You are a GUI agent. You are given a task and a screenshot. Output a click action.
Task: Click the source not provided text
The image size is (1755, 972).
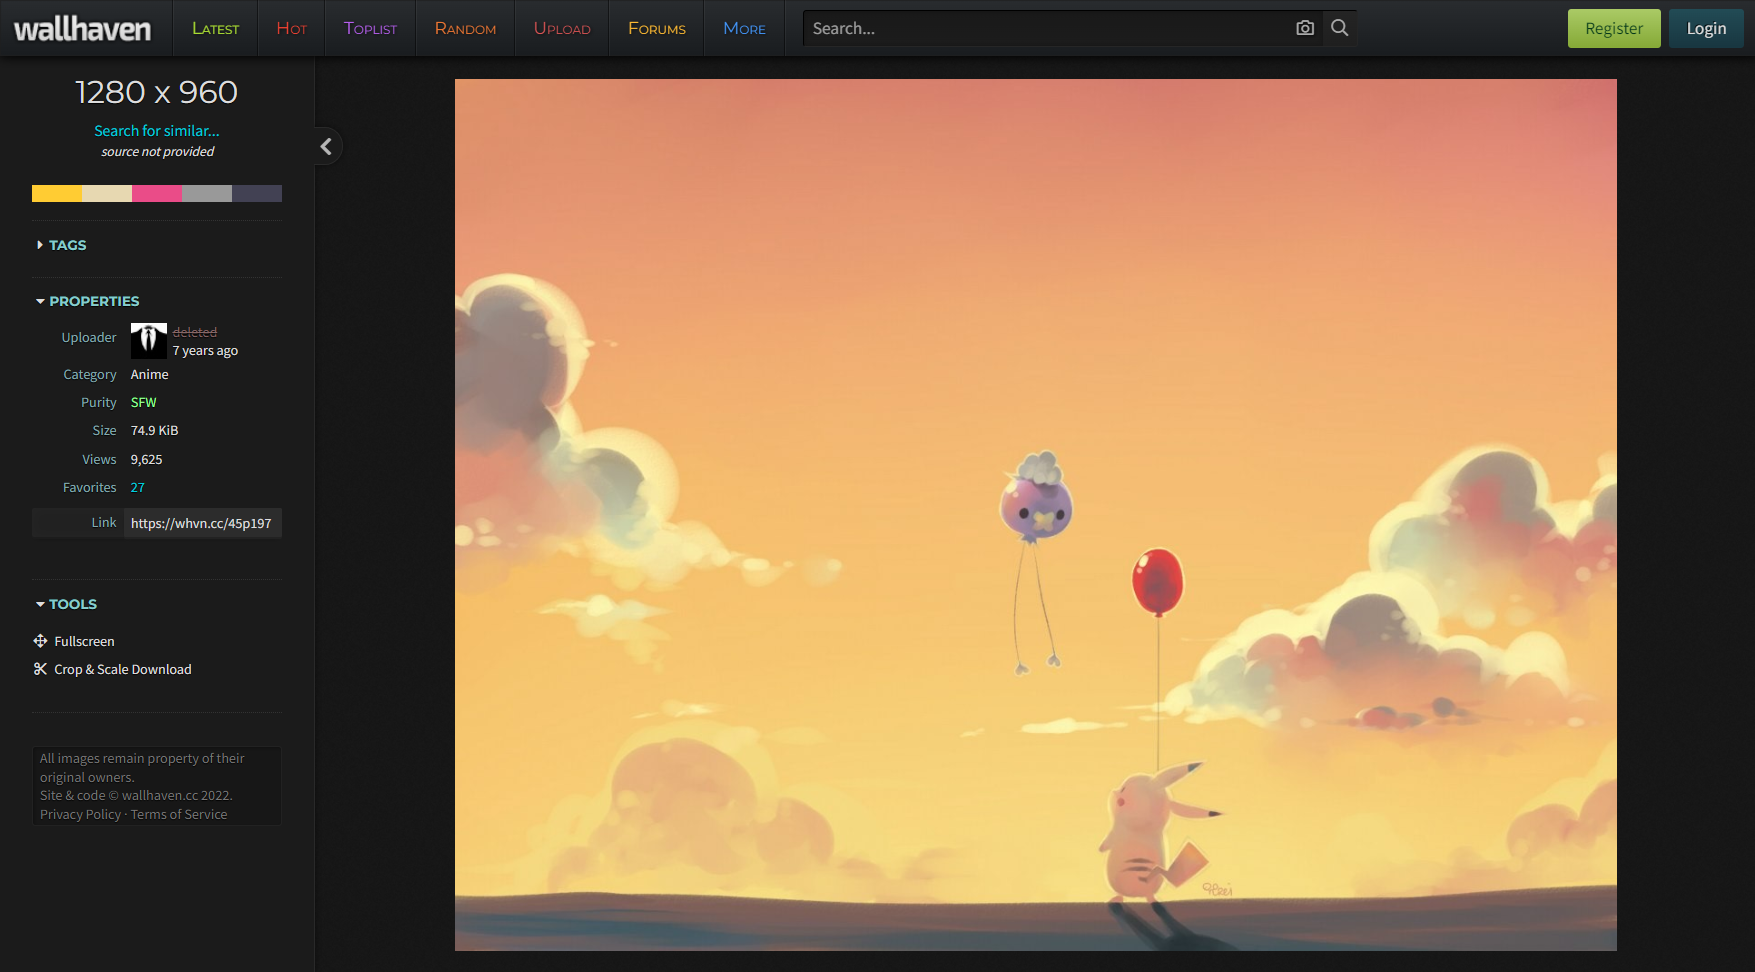(157, 152)
